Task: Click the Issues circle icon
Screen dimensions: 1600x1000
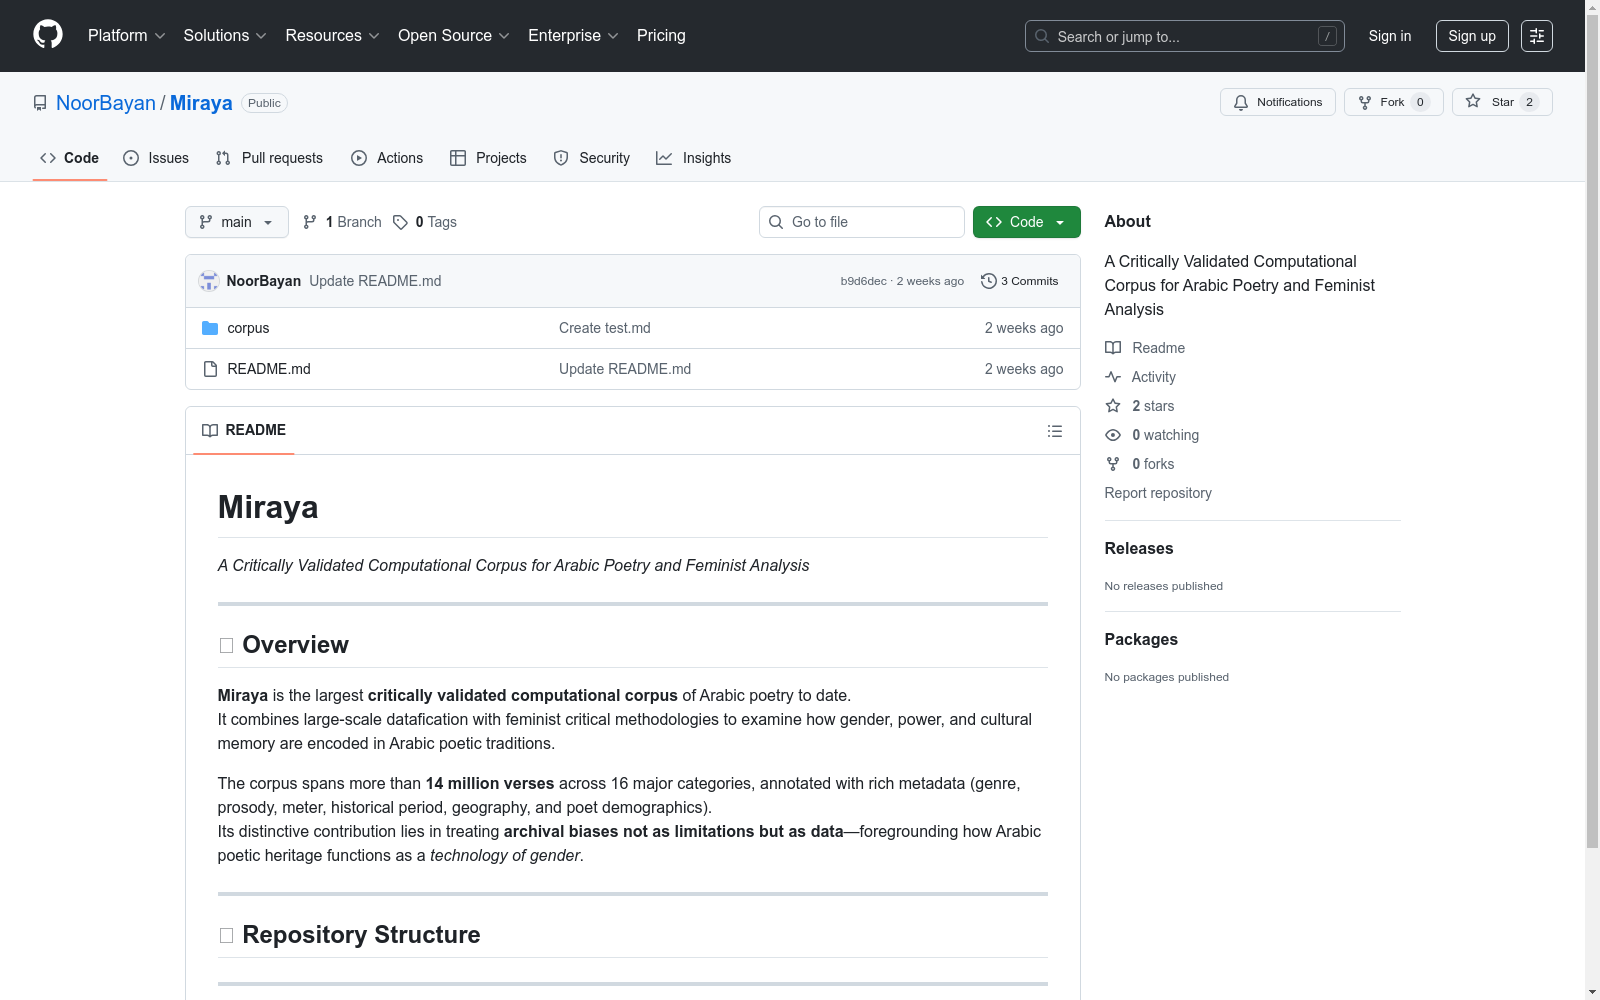Action: [x=131, y=158]
